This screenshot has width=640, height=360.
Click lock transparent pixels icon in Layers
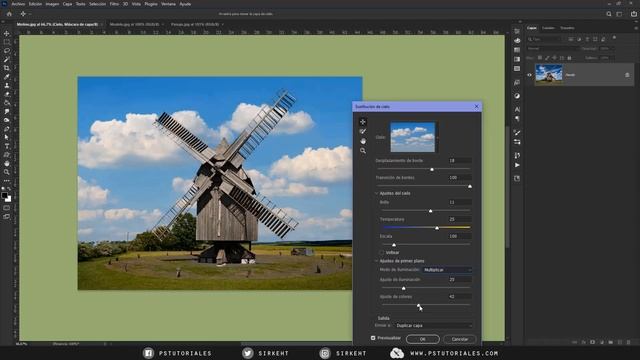tap(540, 58)
